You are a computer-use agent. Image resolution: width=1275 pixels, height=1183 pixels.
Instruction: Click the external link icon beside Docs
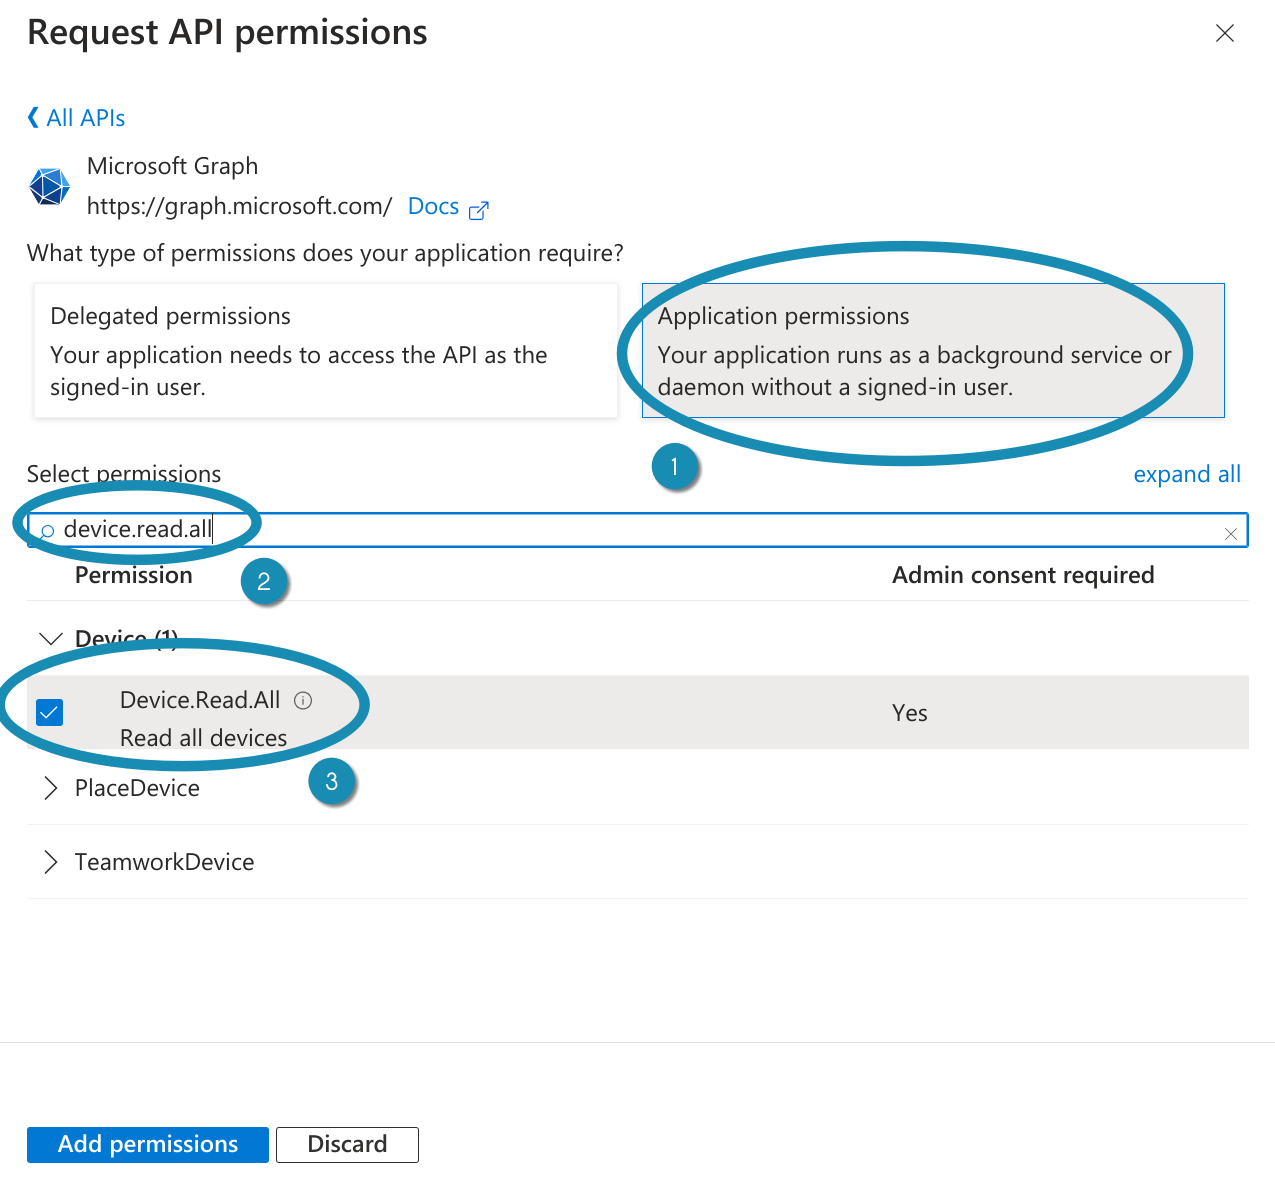[x=479, y=210]
